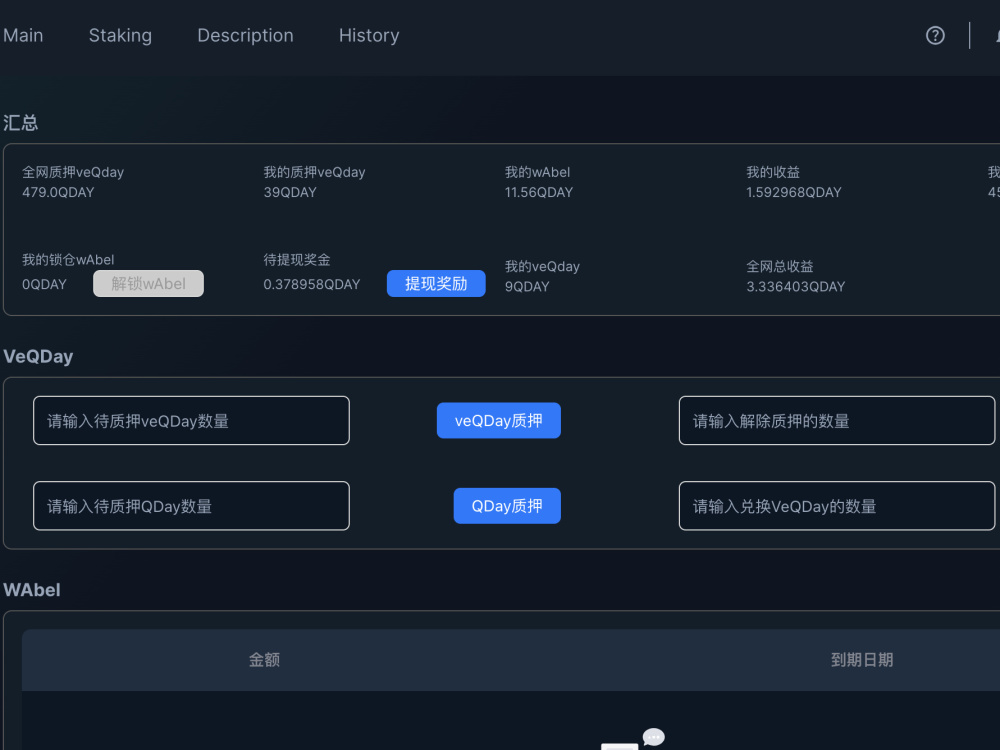Select the 我的锁仓wAbel value 0QDAY
1000x750 pixels.
click(x=44, y=284)
